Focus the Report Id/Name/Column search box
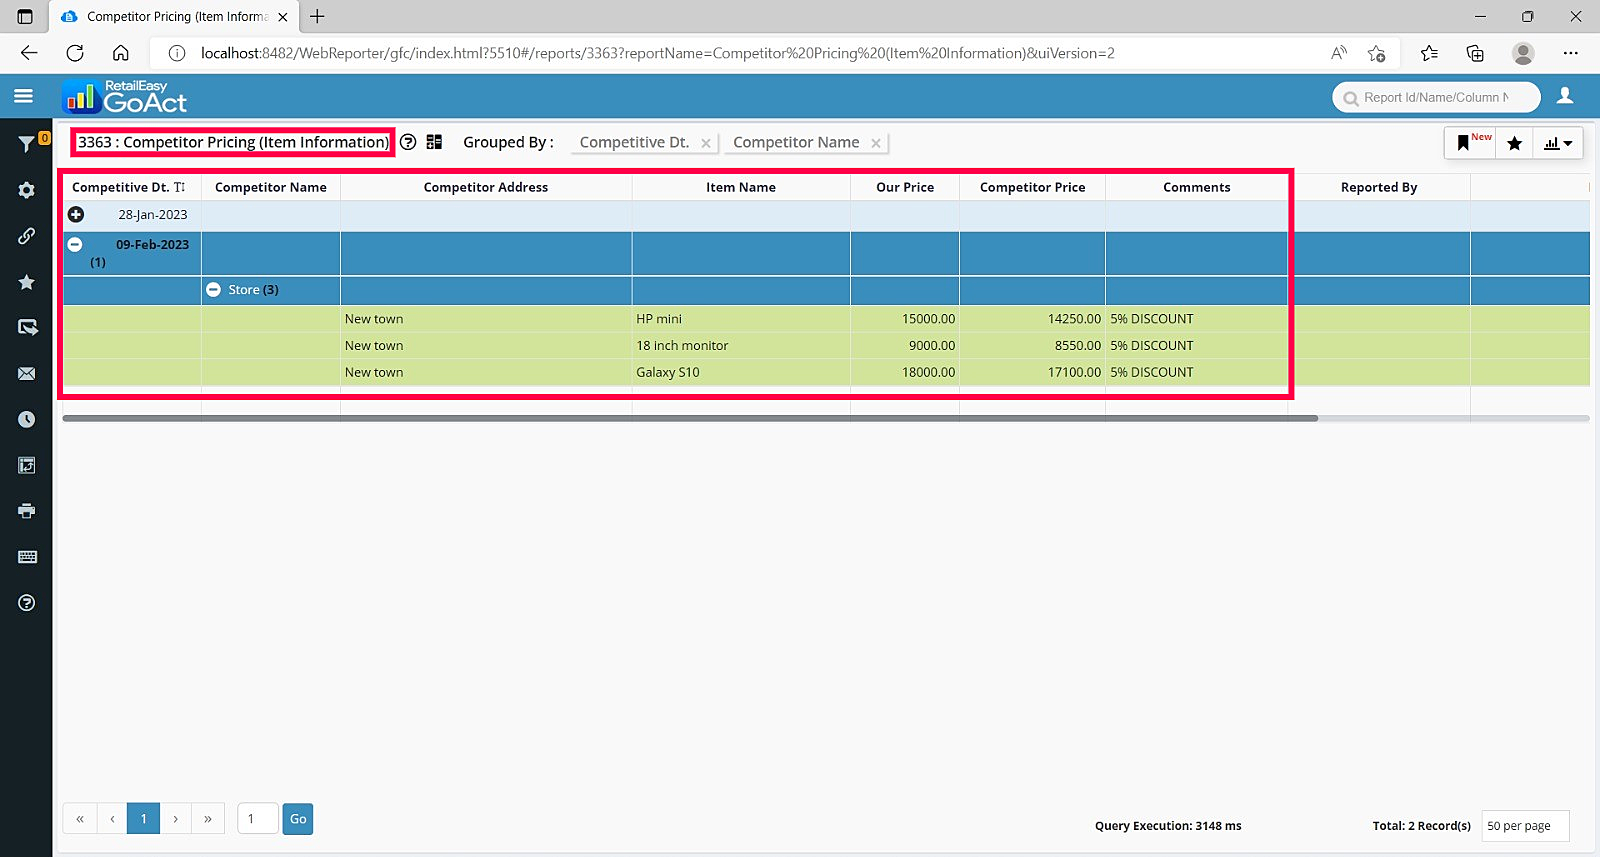Screen dimensions: 1600x857 tap(1436, 97)
